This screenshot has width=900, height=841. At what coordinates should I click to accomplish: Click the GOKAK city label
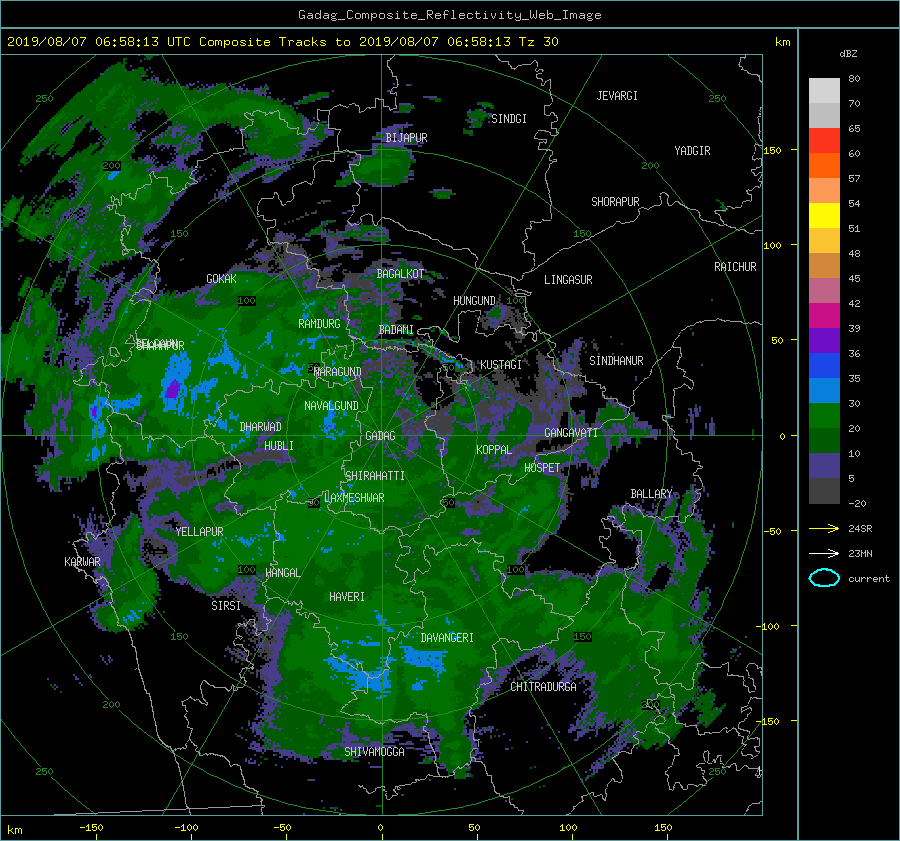point(221,279)
